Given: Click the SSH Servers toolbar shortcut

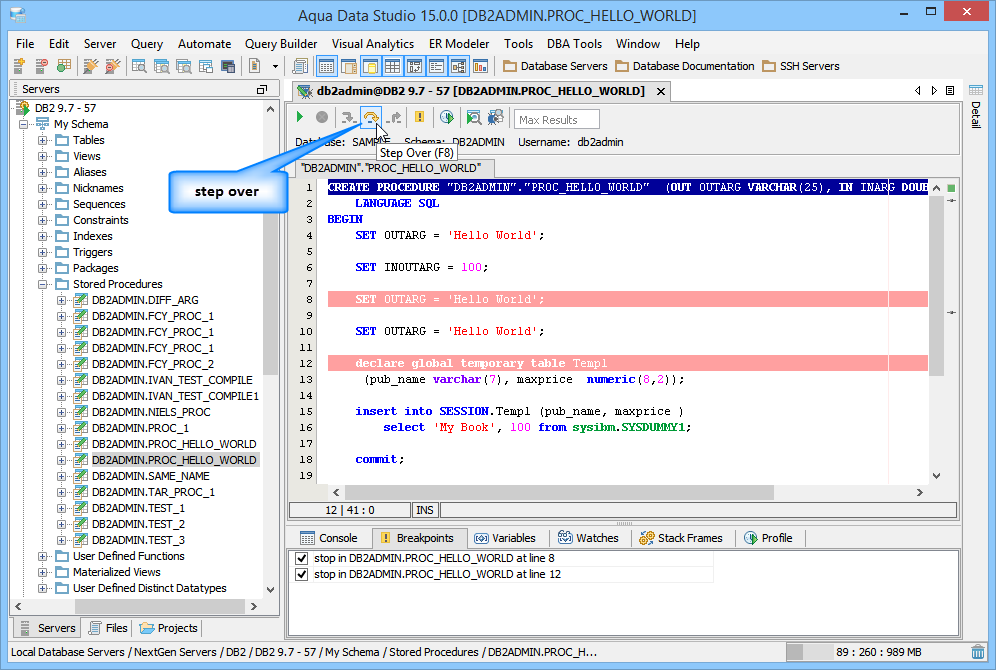Looking at the screenshot, I should click(800, 66).
